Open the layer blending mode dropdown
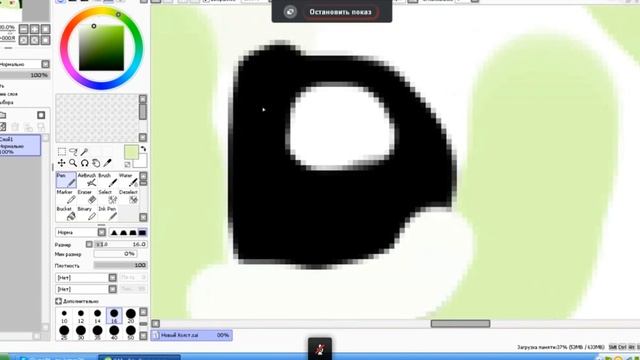The image size is (640, 360). click(24, 64)
